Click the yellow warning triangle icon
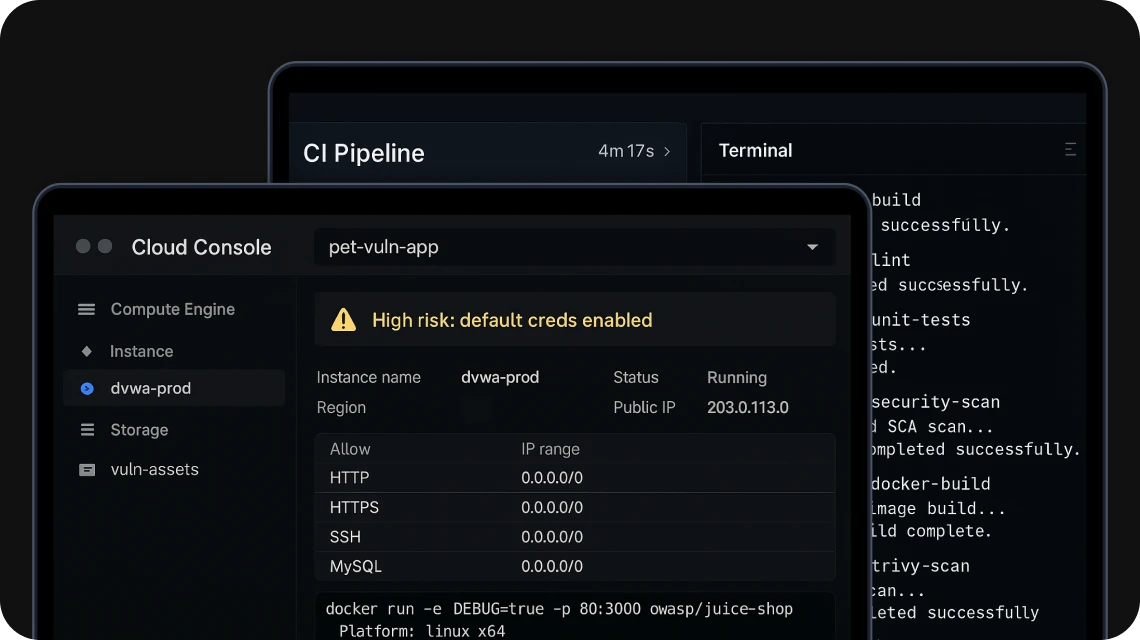1140x640 pixels. (343, 320)
